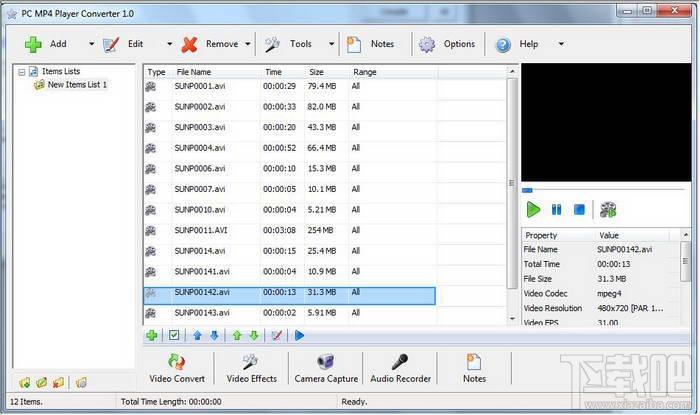Click the small edit pencil icon below the list
Screen dimensions: 700x415
[277, 336]
